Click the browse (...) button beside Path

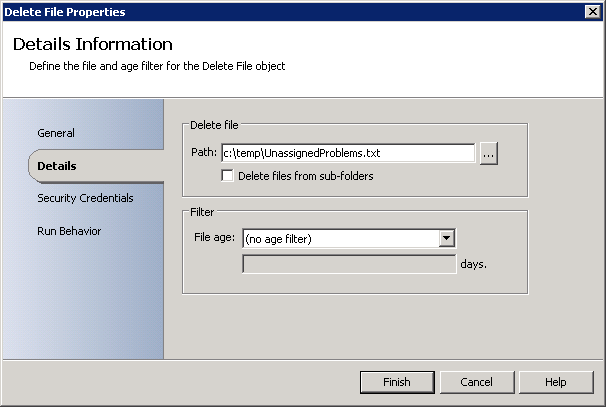(489, 154)
